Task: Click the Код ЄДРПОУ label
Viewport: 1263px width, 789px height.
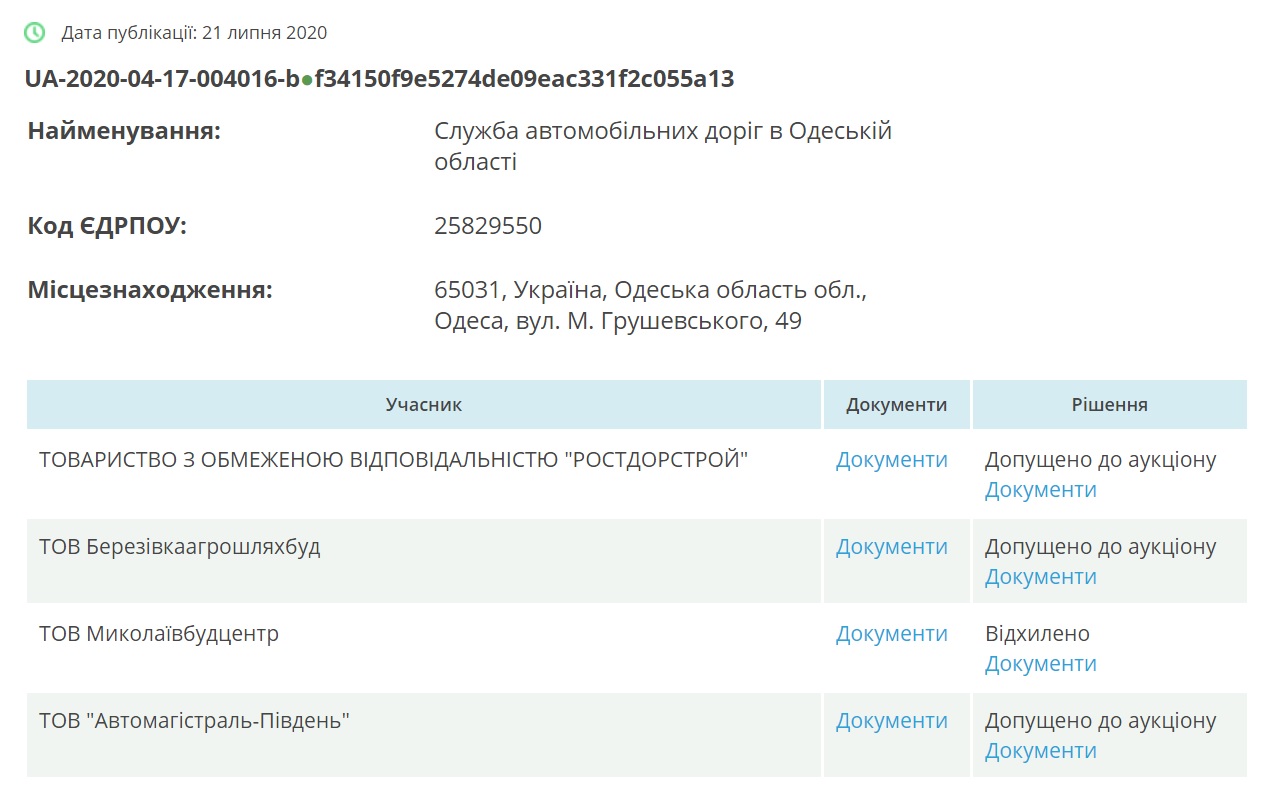Action: (x=107, y=226)
